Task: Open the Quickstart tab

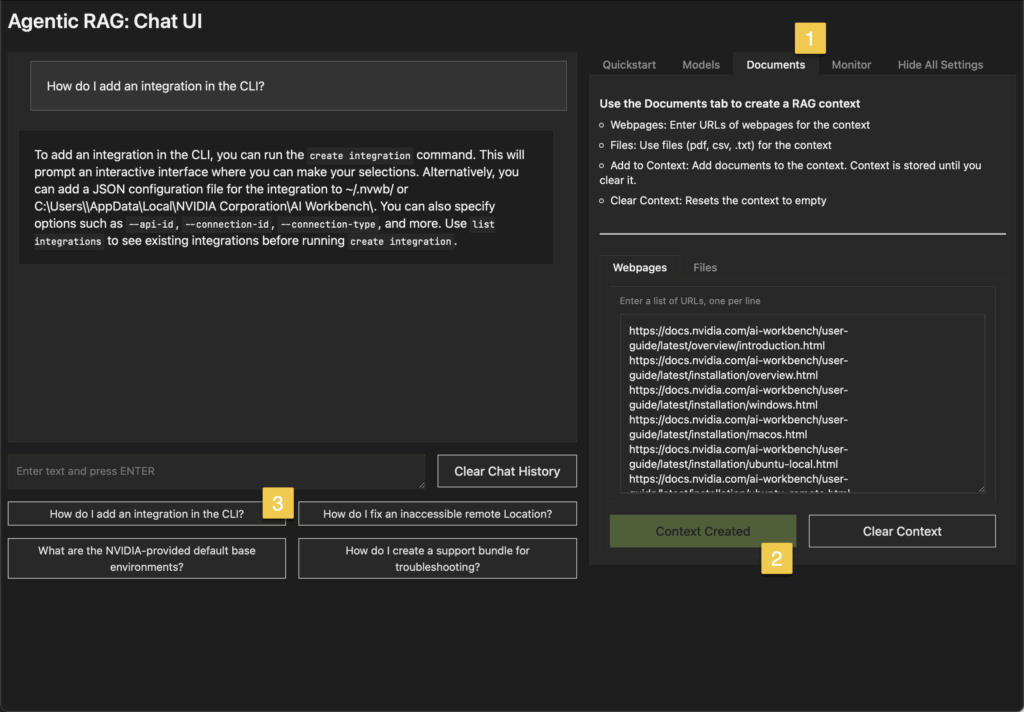Action: pos(629,65)
